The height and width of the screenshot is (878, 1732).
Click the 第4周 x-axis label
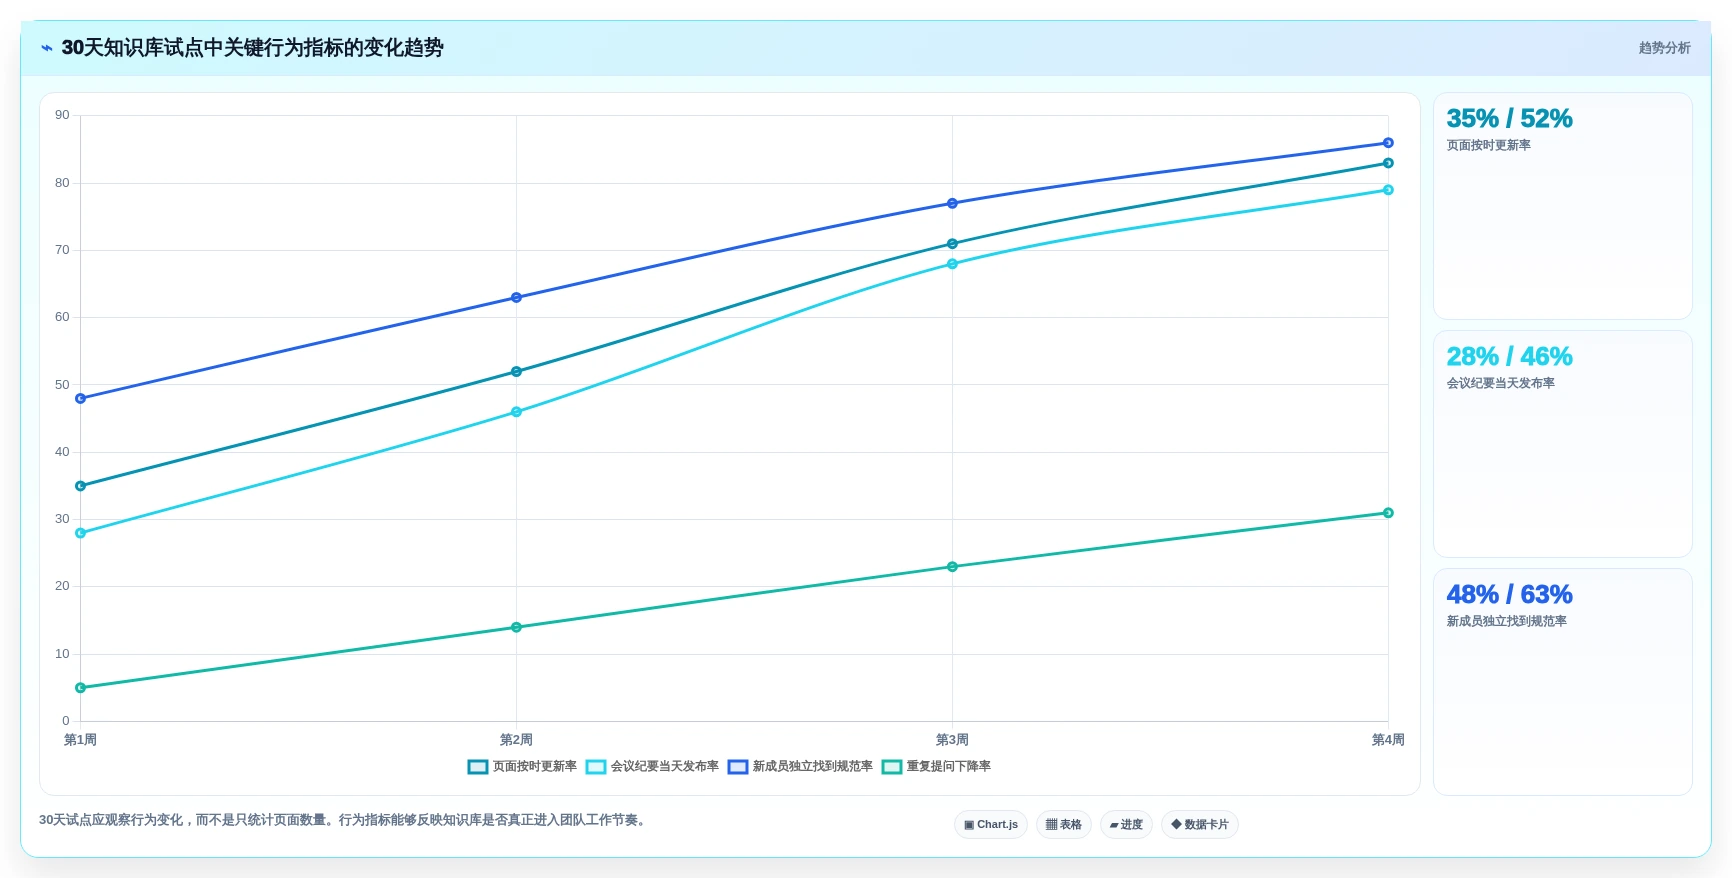1388,740
